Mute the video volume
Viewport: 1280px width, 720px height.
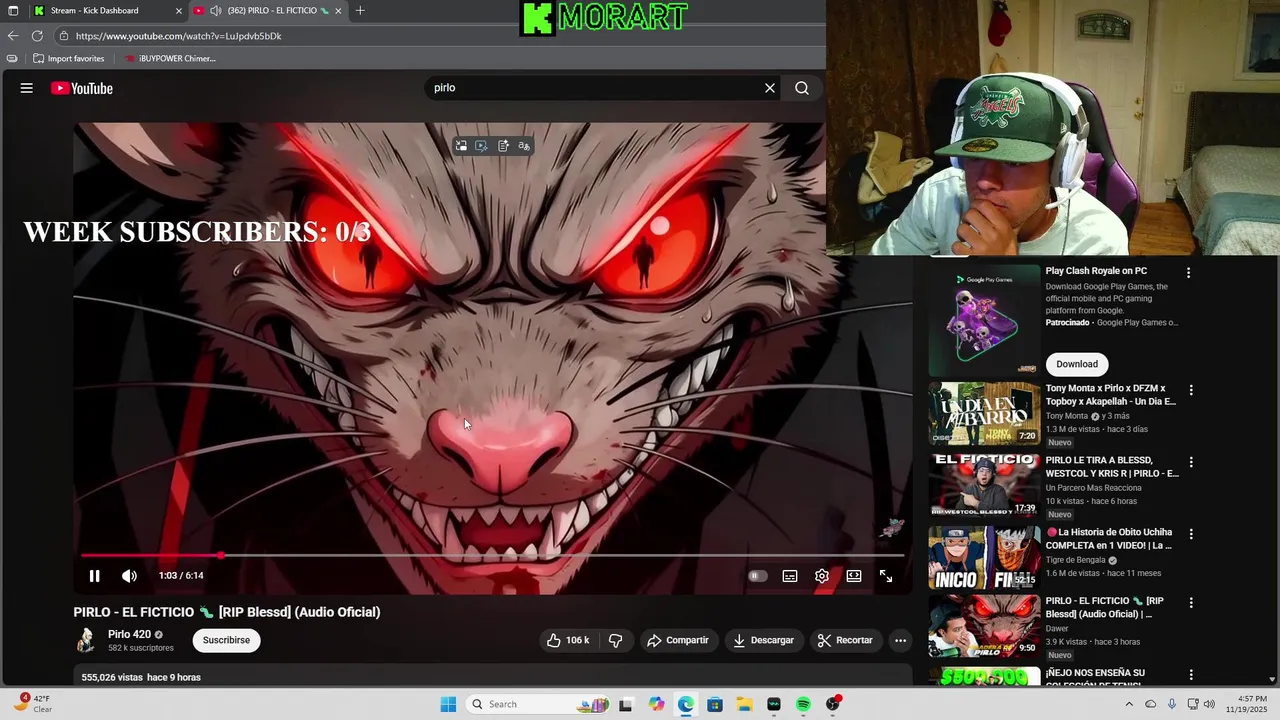point(129,576)
